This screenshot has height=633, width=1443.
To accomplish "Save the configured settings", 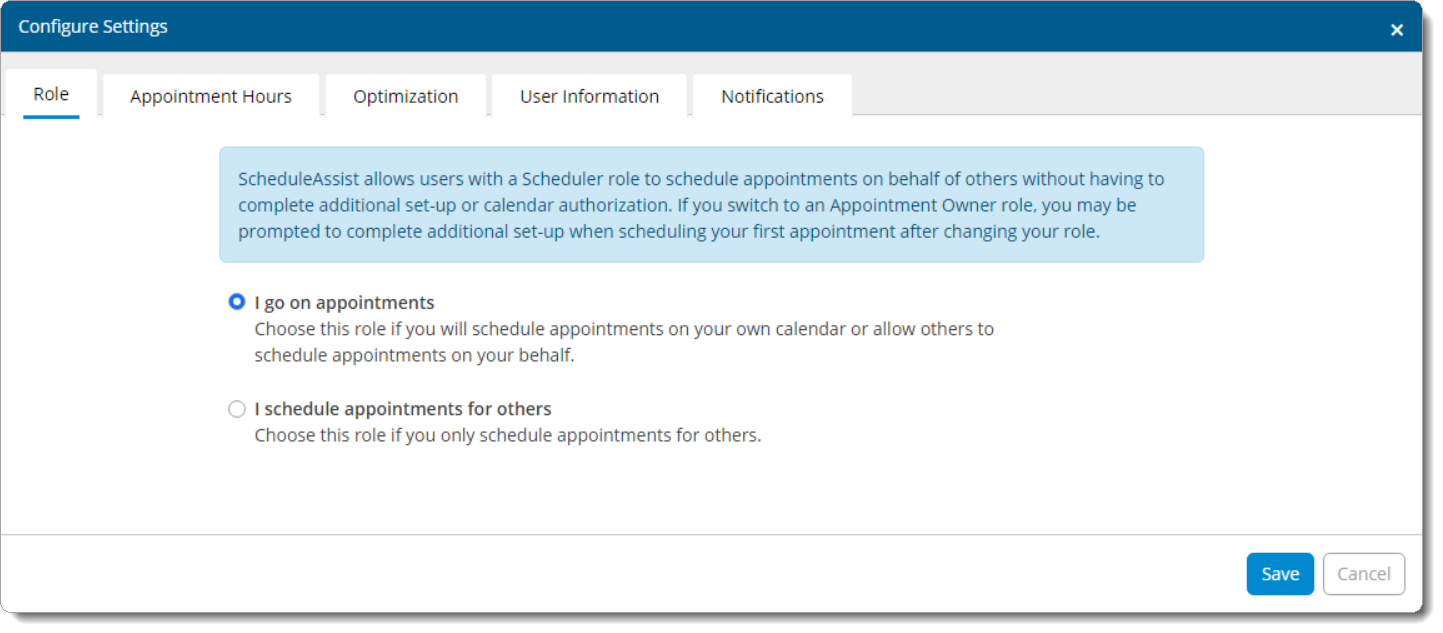I will (x=1279, y=574).
